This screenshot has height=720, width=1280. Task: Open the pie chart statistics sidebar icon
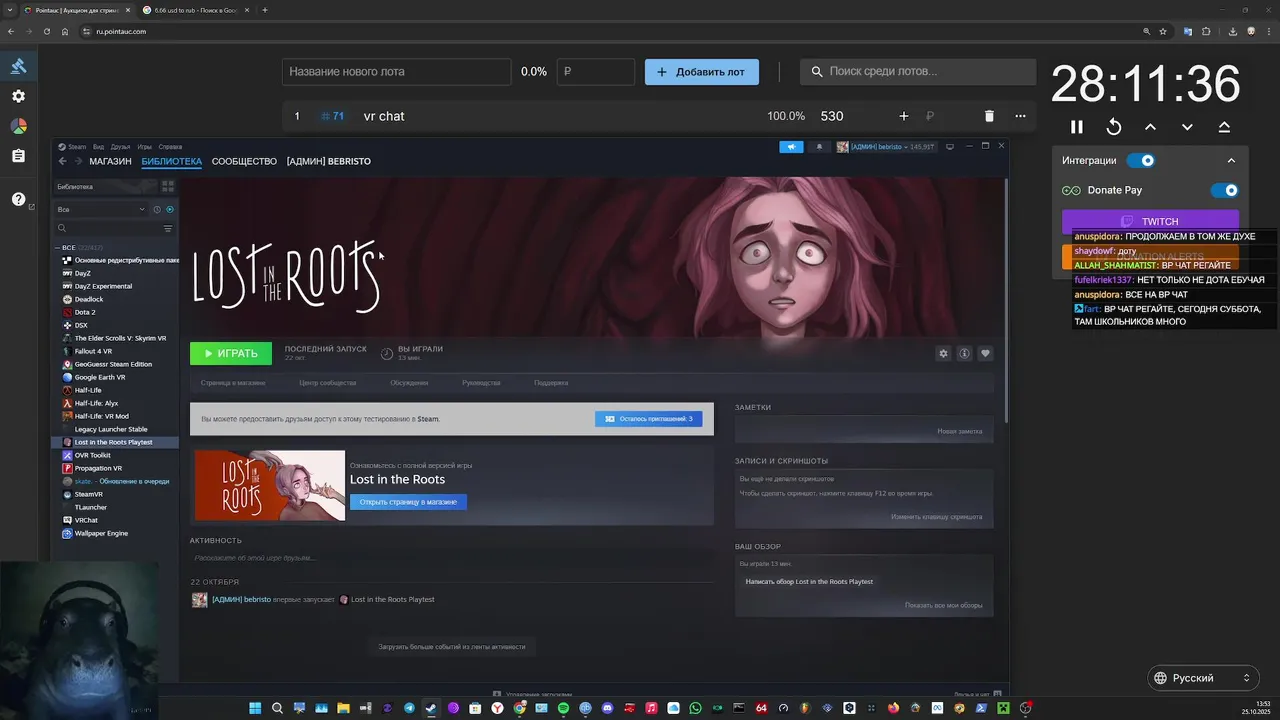point(18,126)
